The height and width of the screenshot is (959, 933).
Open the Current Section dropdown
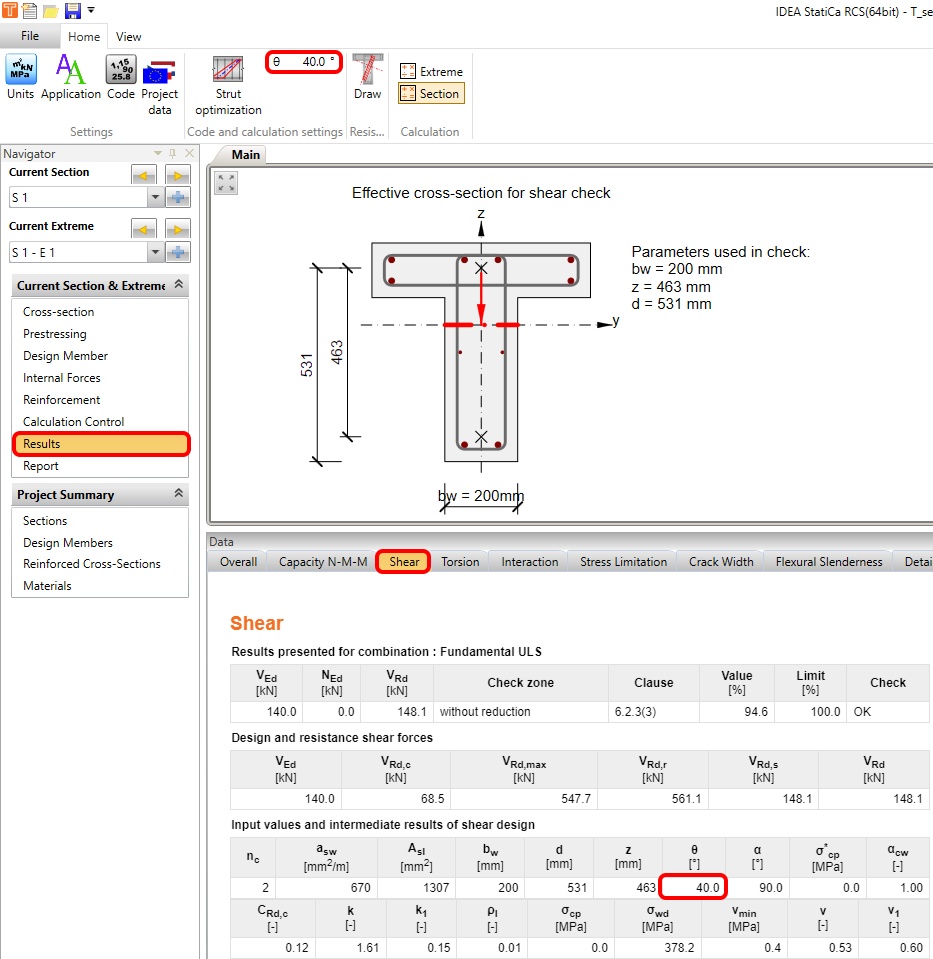click(x=154, y=198)
